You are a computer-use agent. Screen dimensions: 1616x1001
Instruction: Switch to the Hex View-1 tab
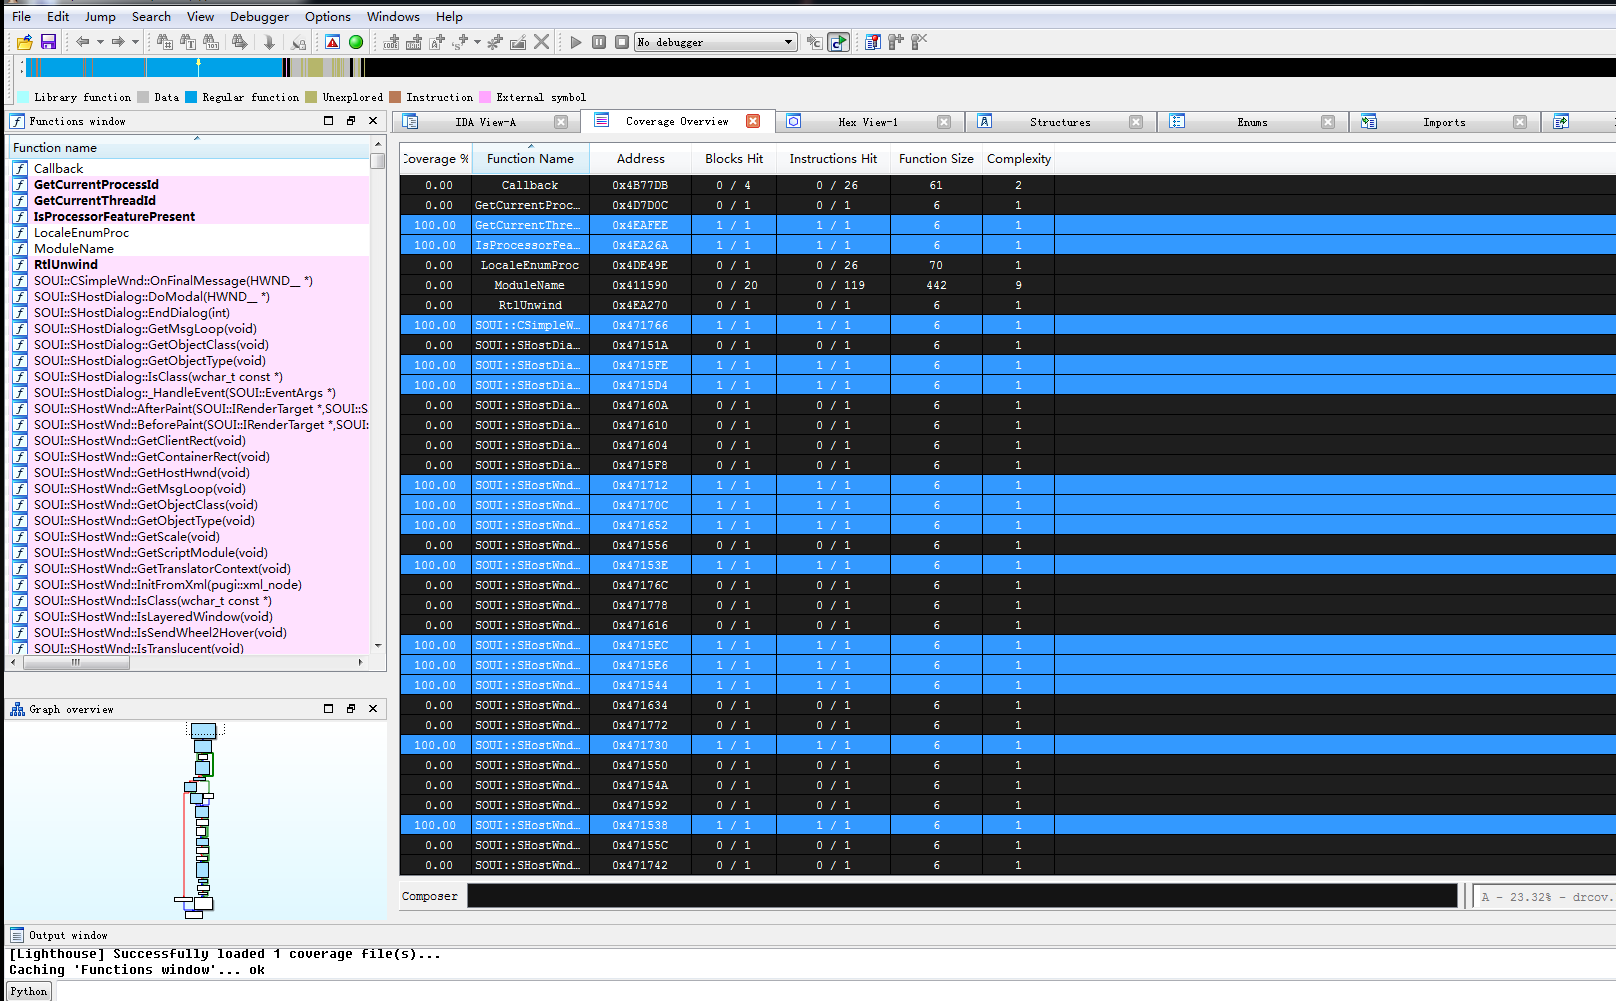[x=867, y=122]
